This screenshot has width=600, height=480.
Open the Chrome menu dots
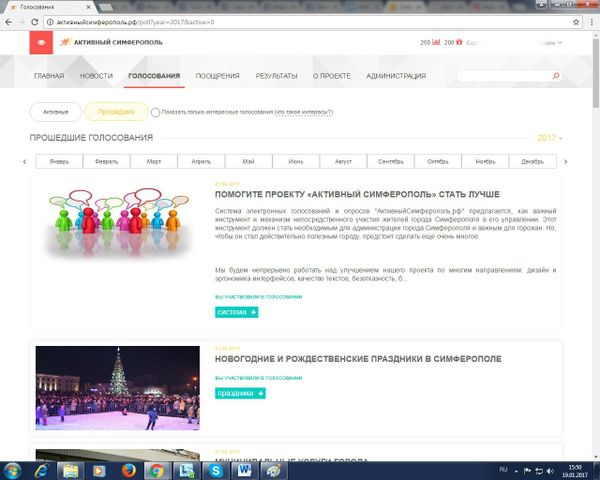(592, 22)
